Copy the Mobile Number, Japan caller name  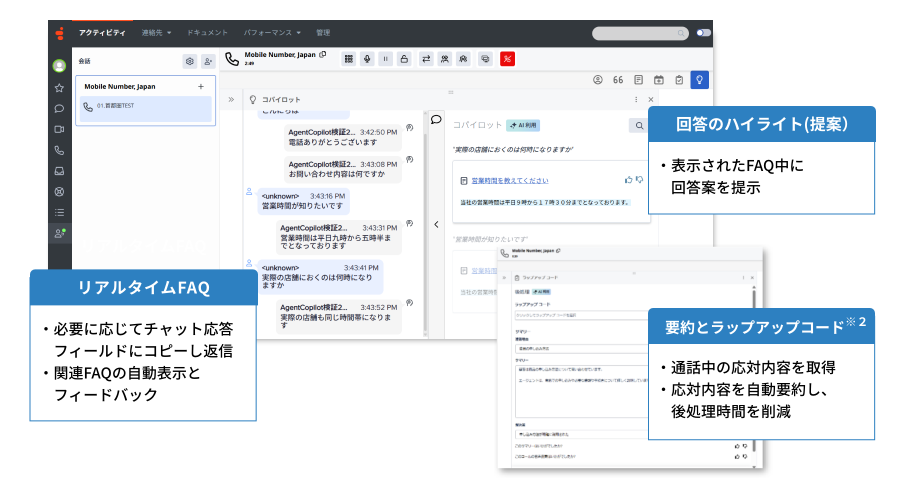pyautogui.click(x=323, y=55)
